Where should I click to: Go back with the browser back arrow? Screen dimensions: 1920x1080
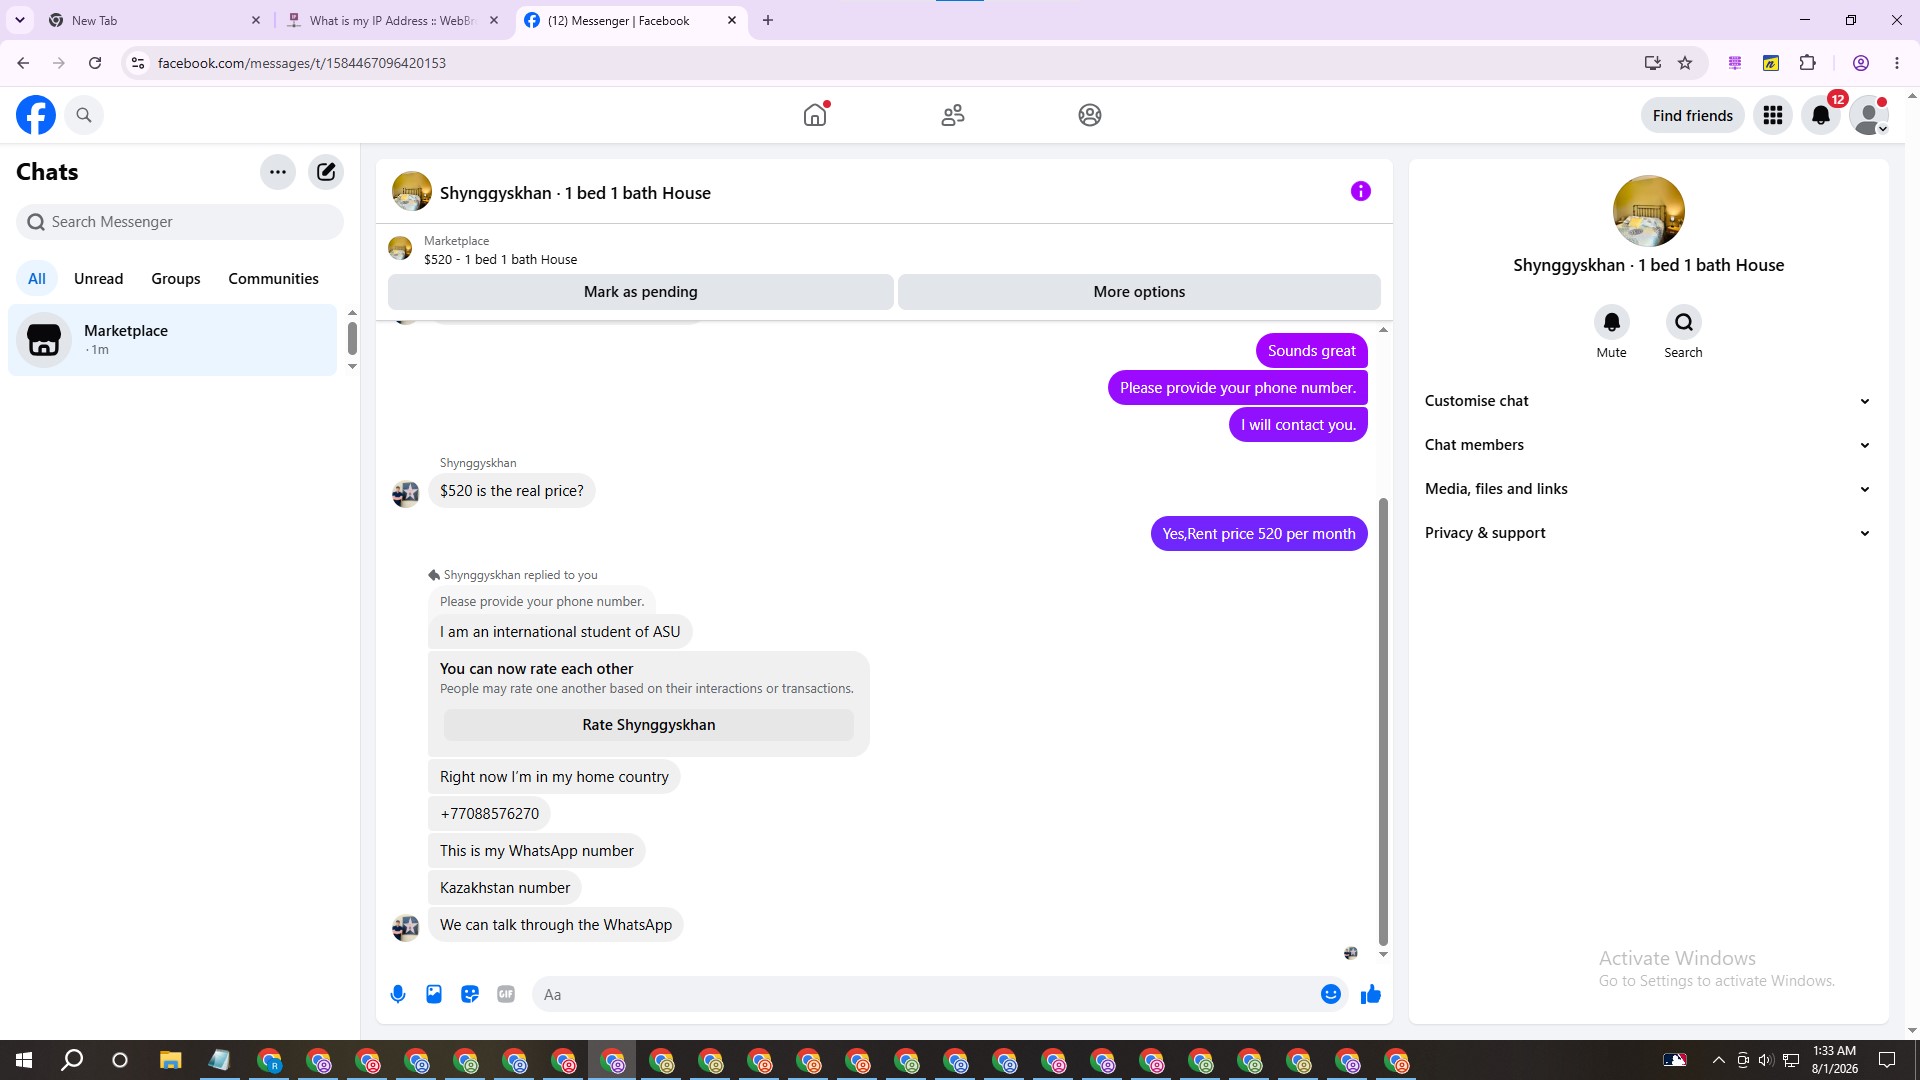coord(23,63)
